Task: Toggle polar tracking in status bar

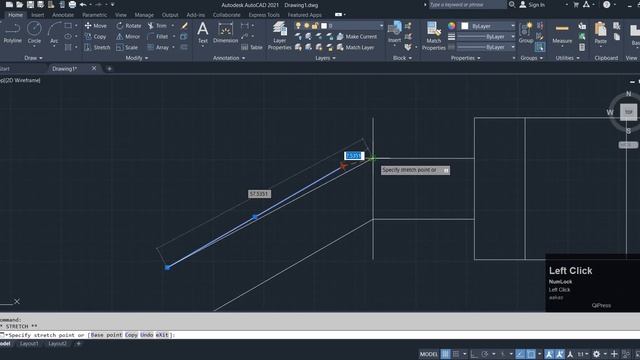Action: pyautogui.click(x=485, y=354)
